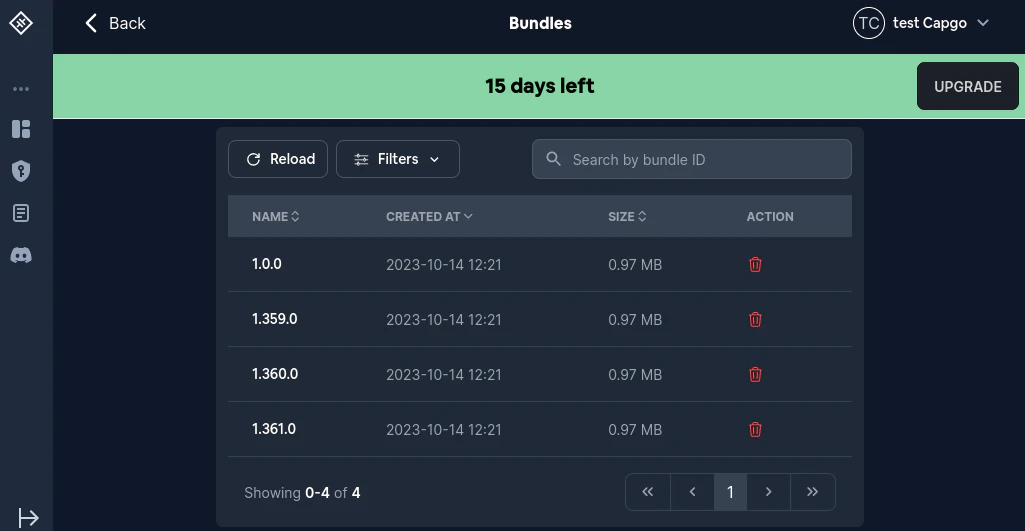Sort bundles by Name column
1025x531 pixels.
point(275,216)
